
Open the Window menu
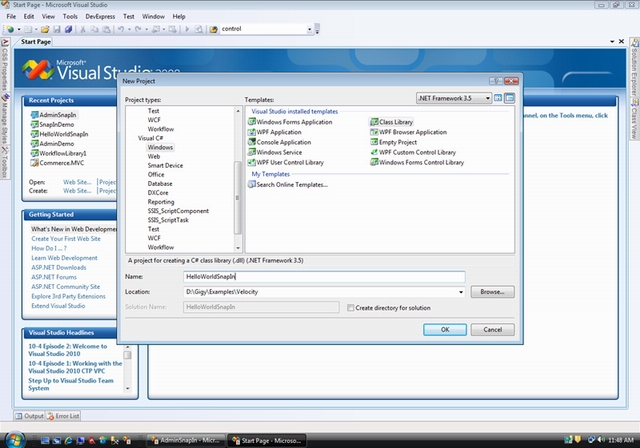(x=153, y=16)
